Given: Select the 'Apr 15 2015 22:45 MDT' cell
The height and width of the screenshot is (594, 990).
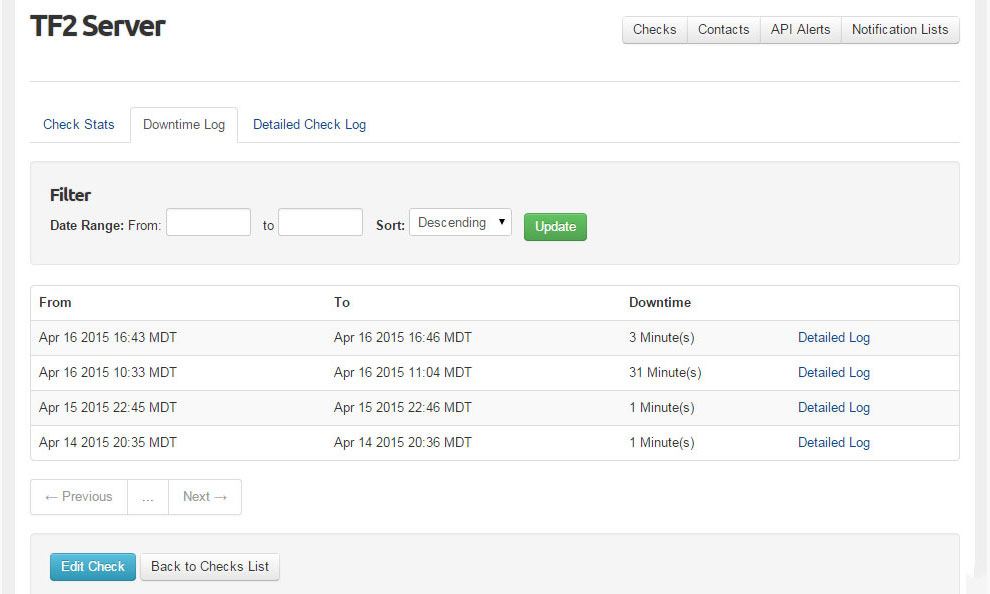Looking at the screenshot, I should [108, 408].
